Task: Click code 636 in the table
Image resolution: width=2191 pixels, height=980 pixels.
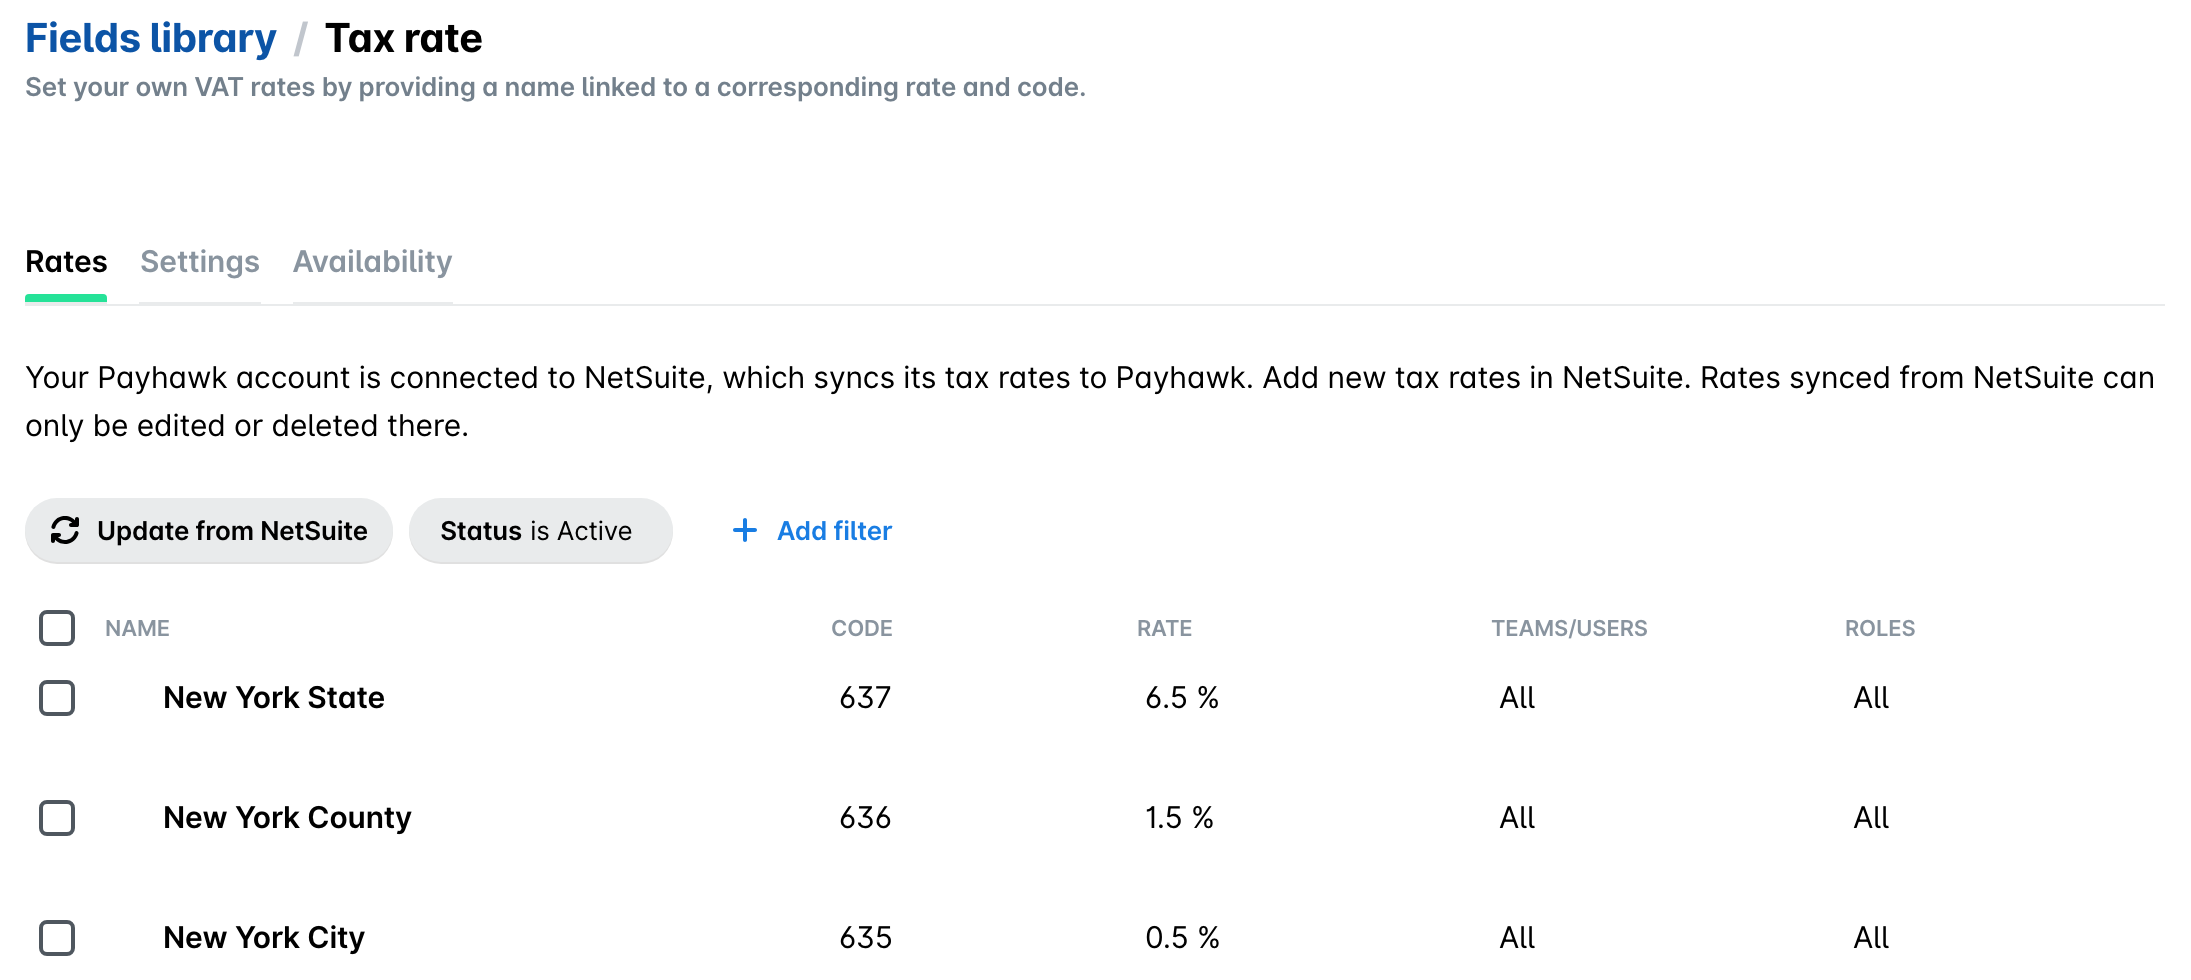Action: (865, 818)
